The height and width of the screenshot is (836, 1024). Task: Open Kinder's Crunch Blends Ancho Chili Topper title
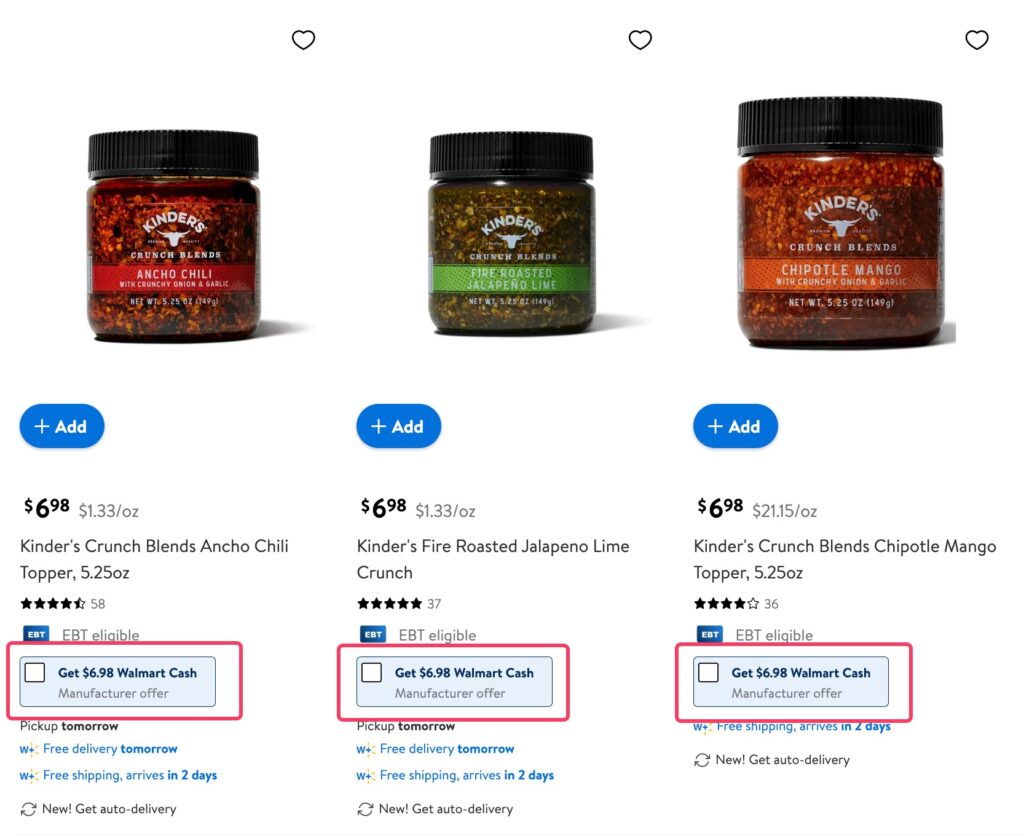[x=154, y=559]
